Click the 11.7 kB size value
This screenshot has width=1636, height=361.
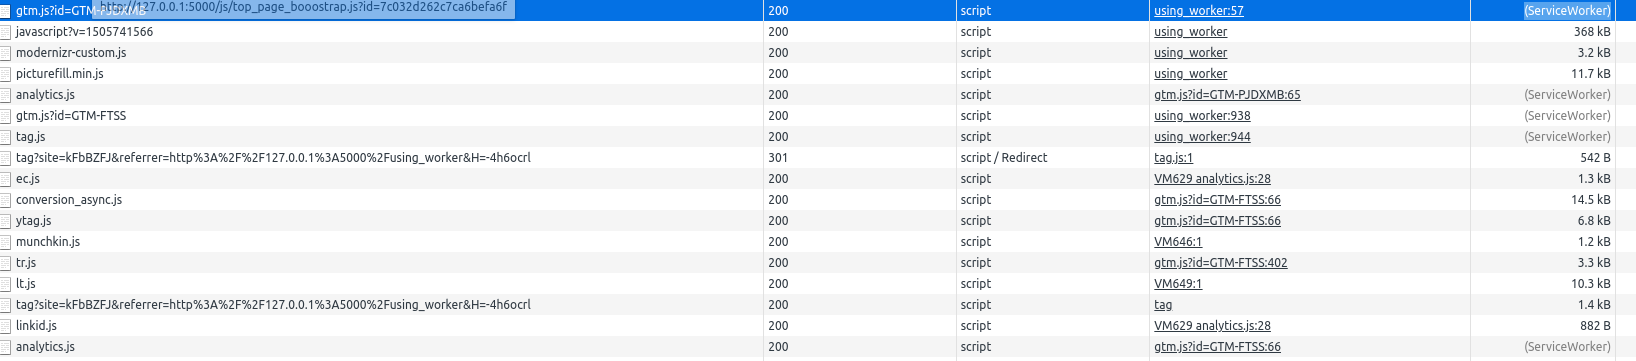coord(1591,74)
